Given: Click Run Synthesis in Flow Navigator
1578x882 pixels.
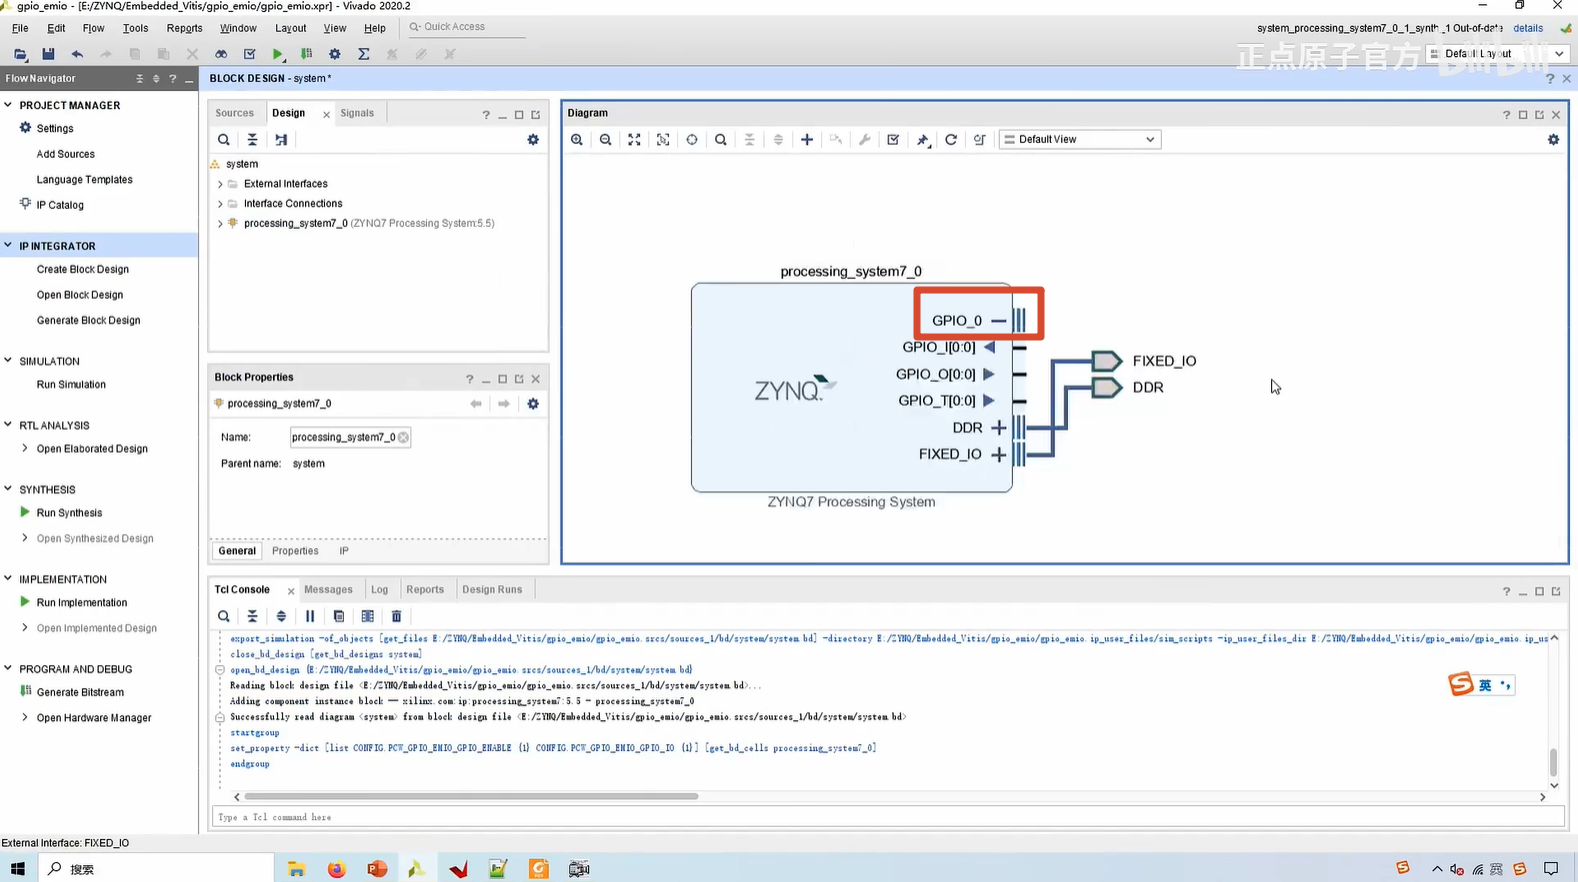Looking at the screenshot, I should pos(69,513).
